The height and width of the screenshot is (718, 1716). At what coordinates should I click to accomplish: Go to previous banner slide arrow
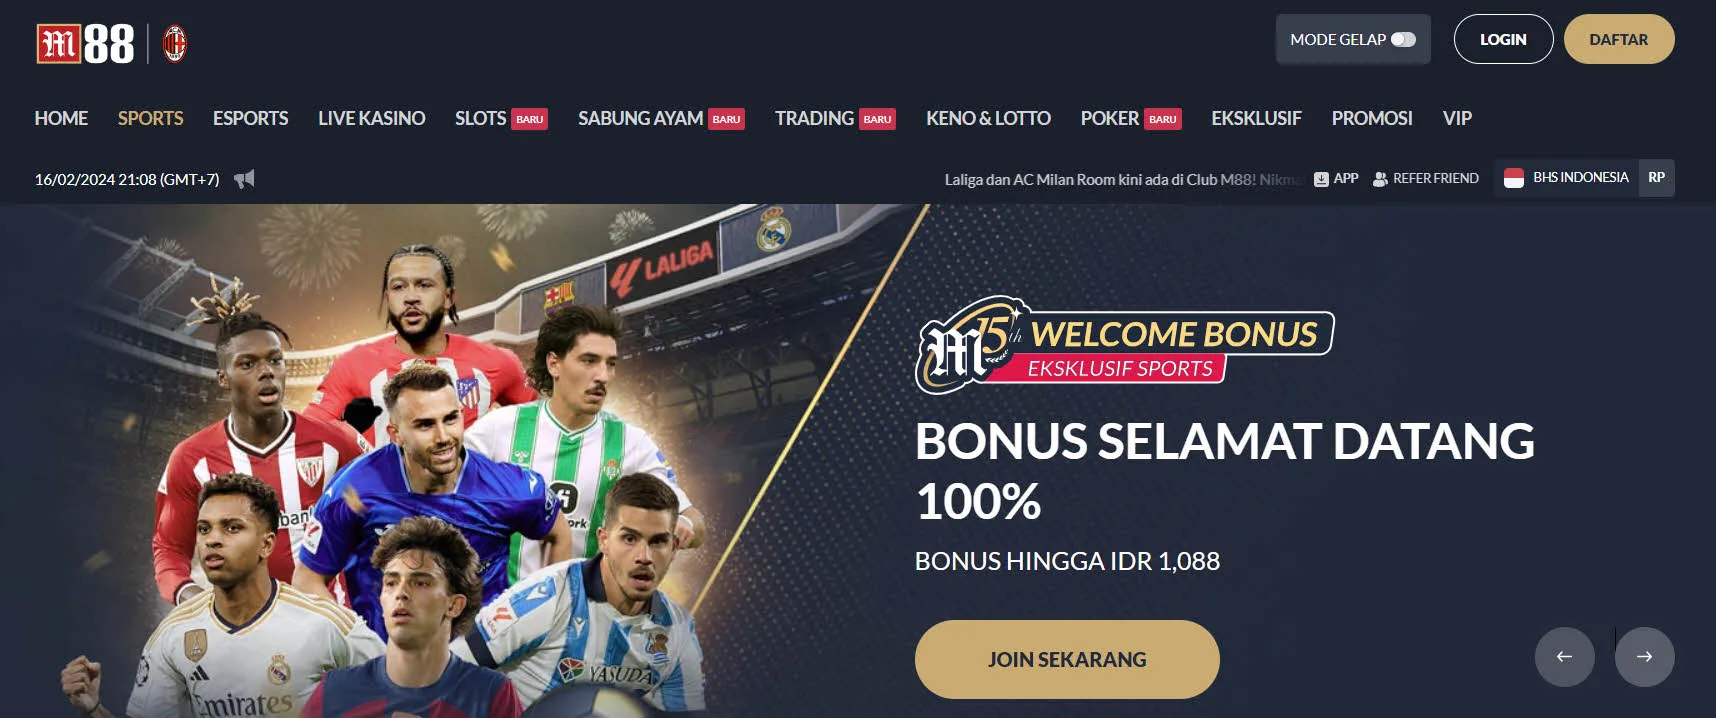point(1565,657)
